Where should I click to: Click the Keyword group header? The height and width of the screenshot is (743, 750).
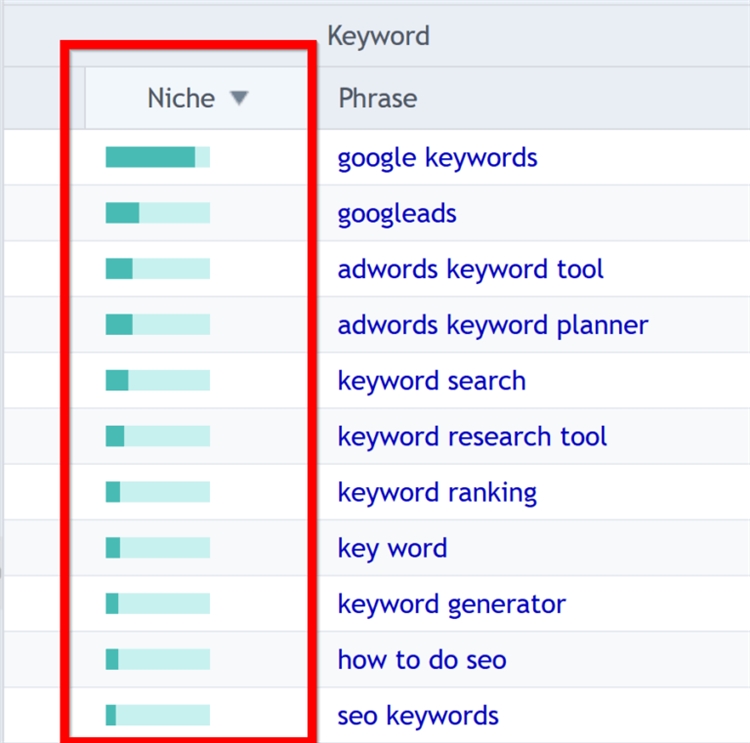tap(378, 37)
